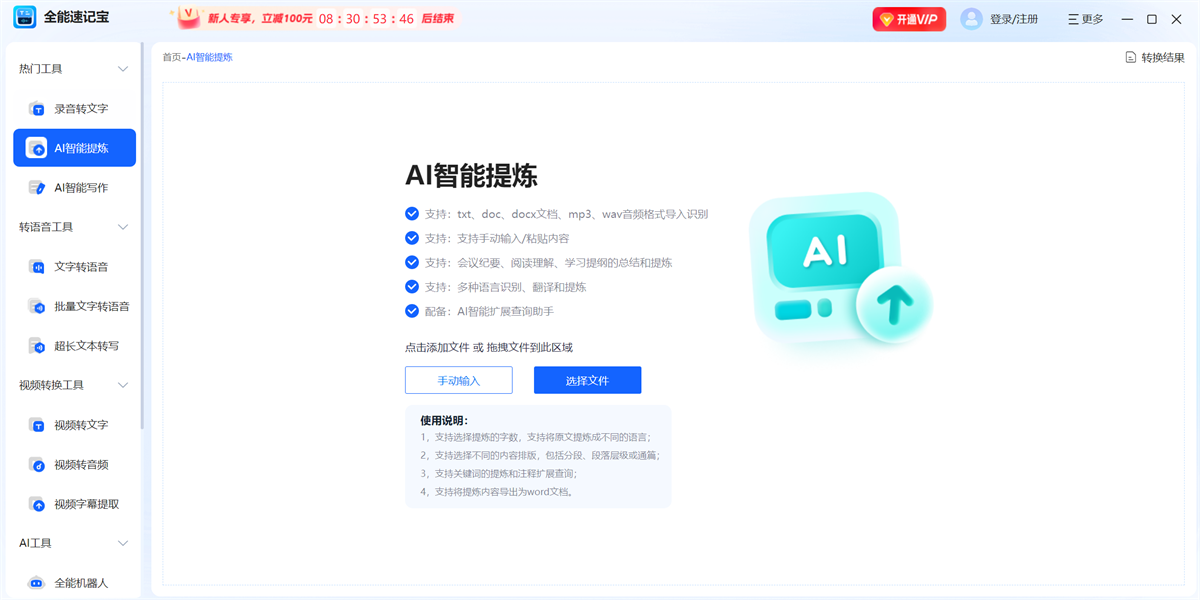1200x600 pixels.
Task: Open the 视频转音频 tool icon
Action: [37, 465]
